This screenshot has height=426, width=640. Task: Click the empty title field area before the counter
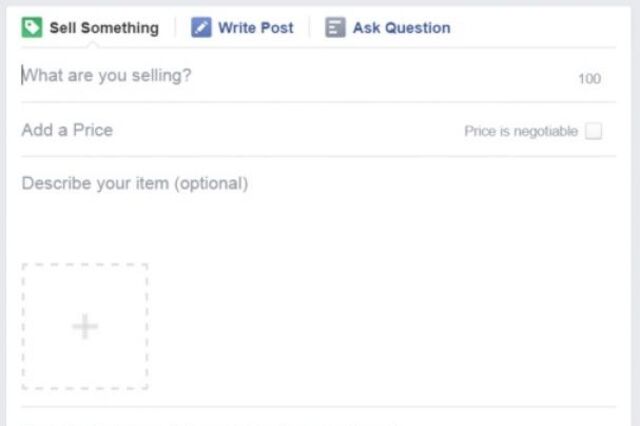[384, 76]
